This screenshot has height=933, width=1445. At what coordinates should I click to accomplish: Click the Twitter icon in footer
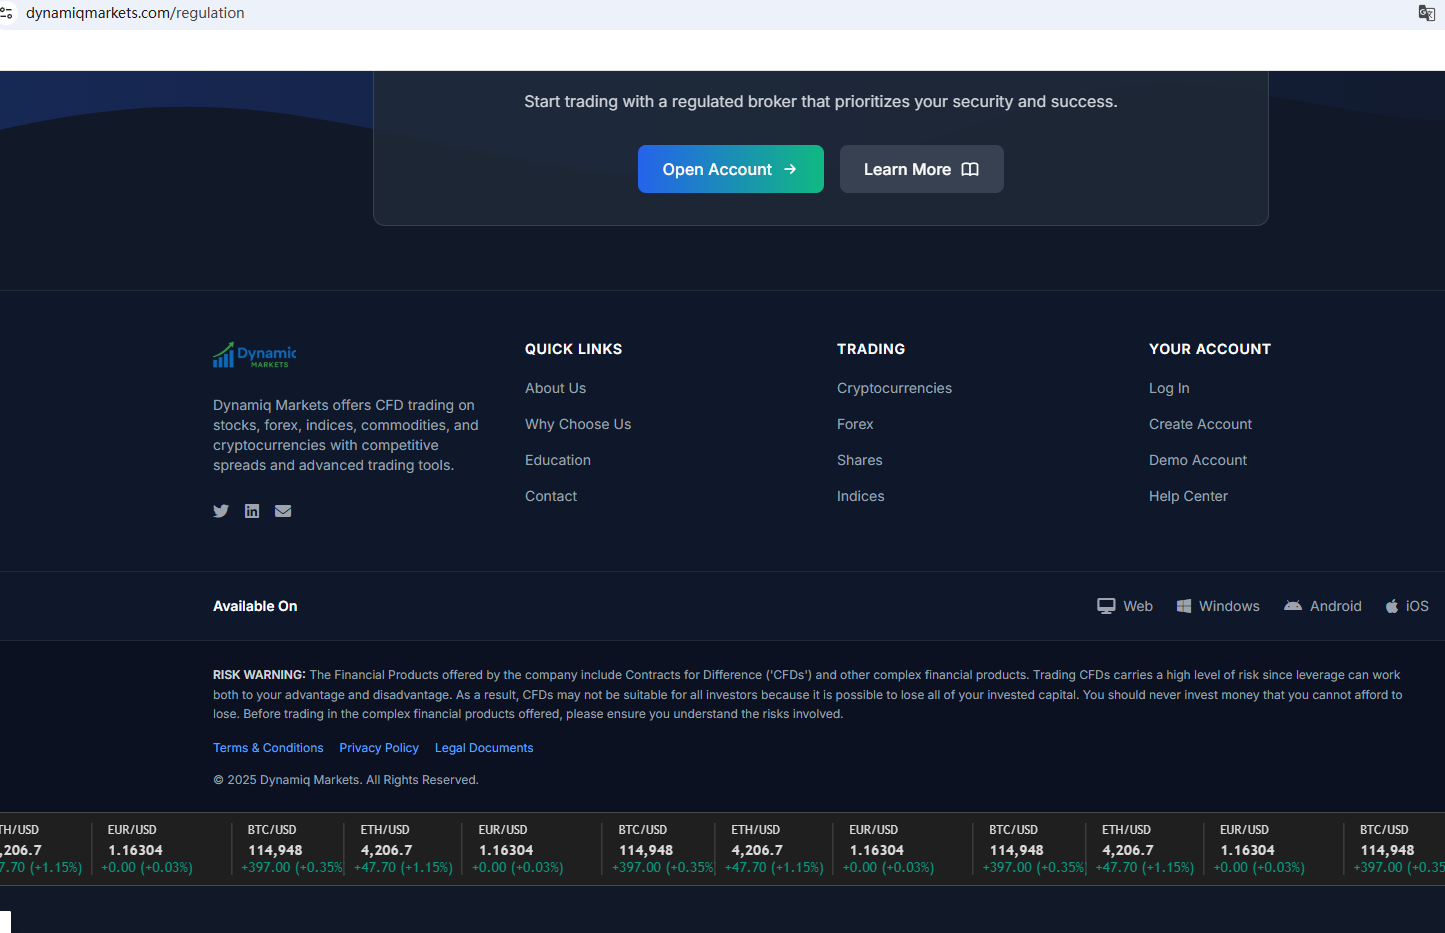(221, 511)
